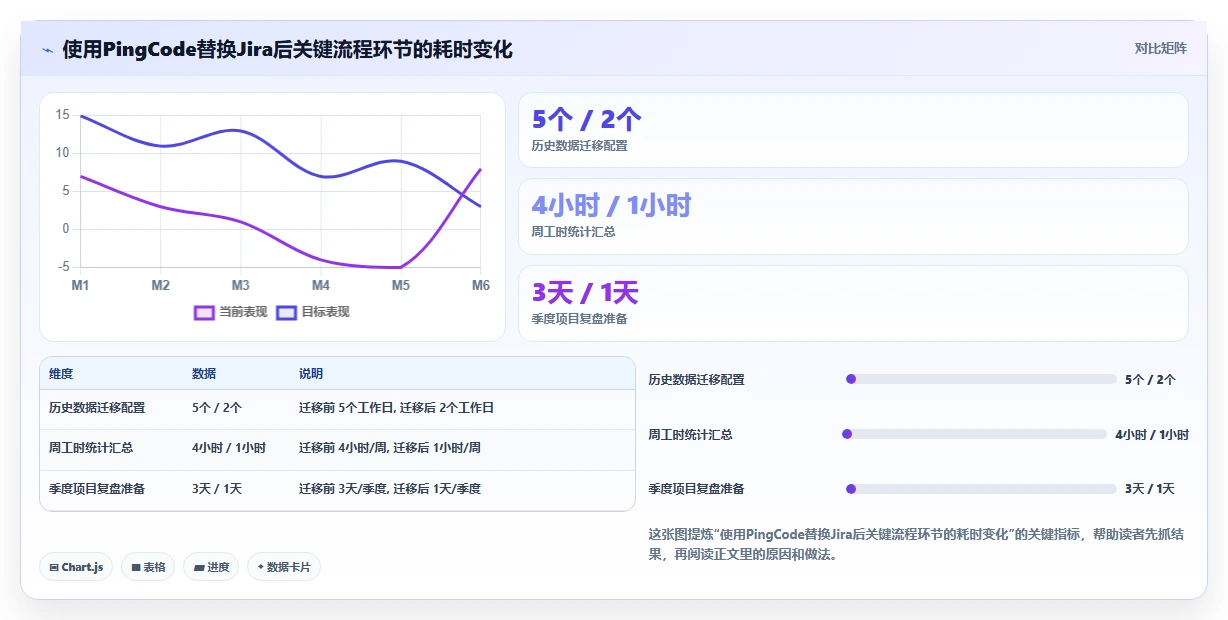Select the 4小时 / 1小时 stat card
Image resolution: width=1228 pixels, height=620 pixels.
click(x=853, y=216)
